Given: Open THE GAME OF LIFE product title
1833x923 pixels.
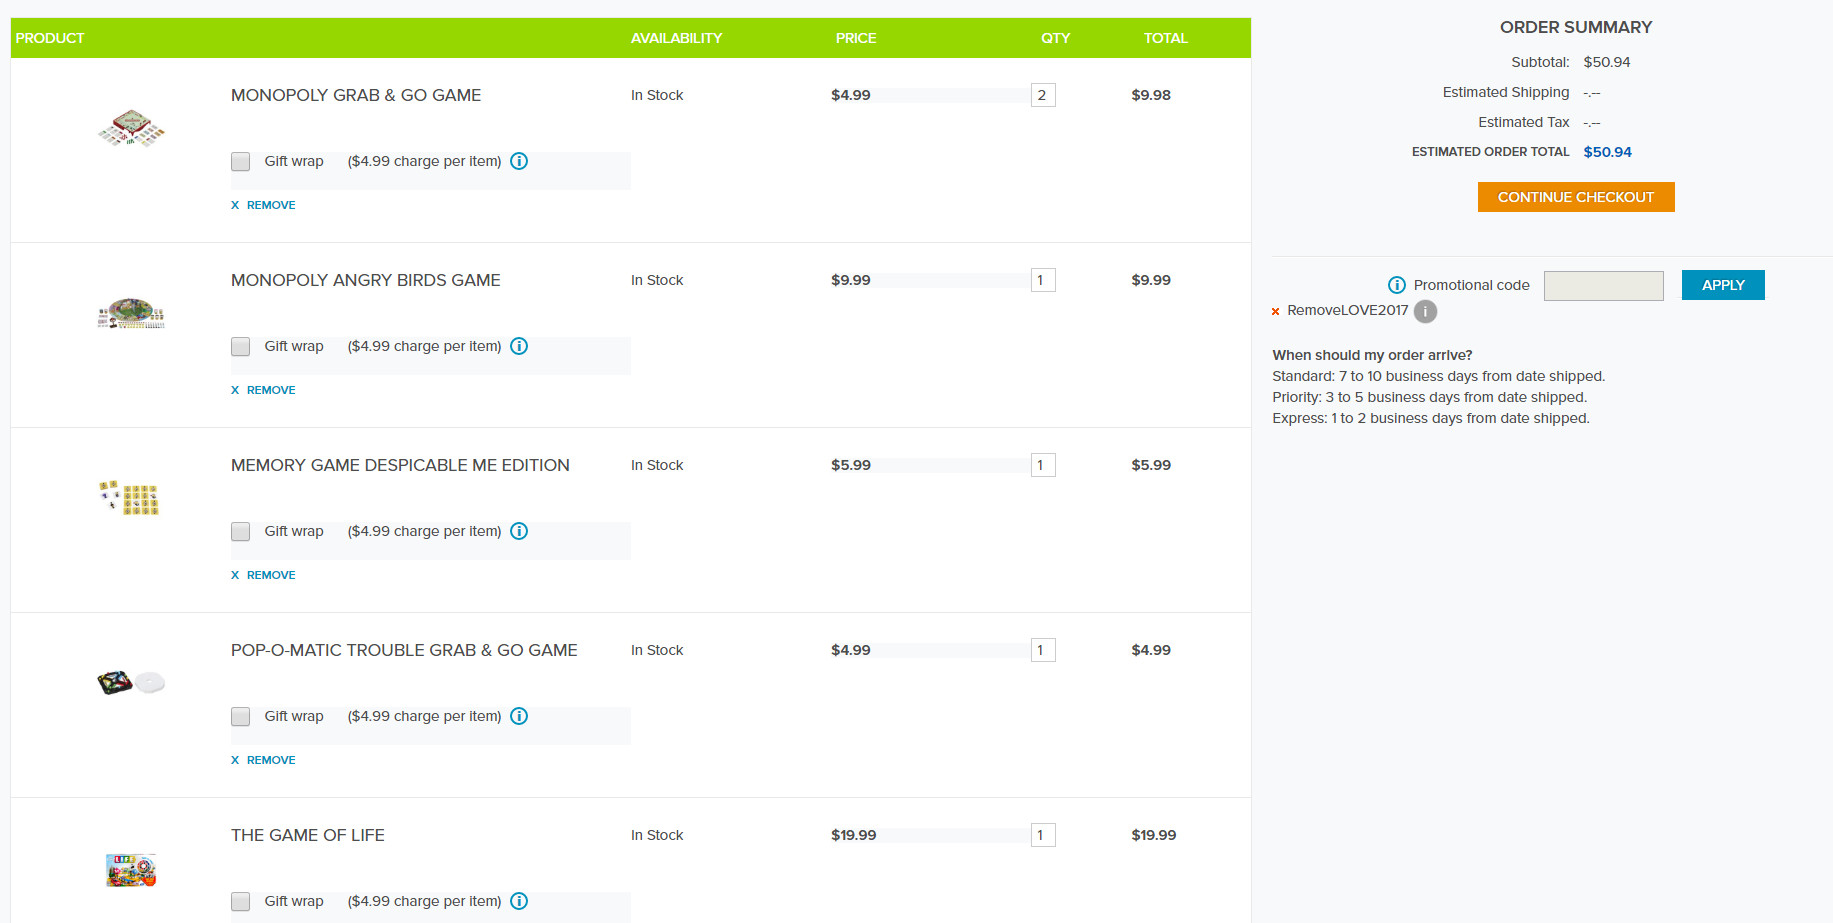Looking at the screenshot, I should tap(308, 835).
